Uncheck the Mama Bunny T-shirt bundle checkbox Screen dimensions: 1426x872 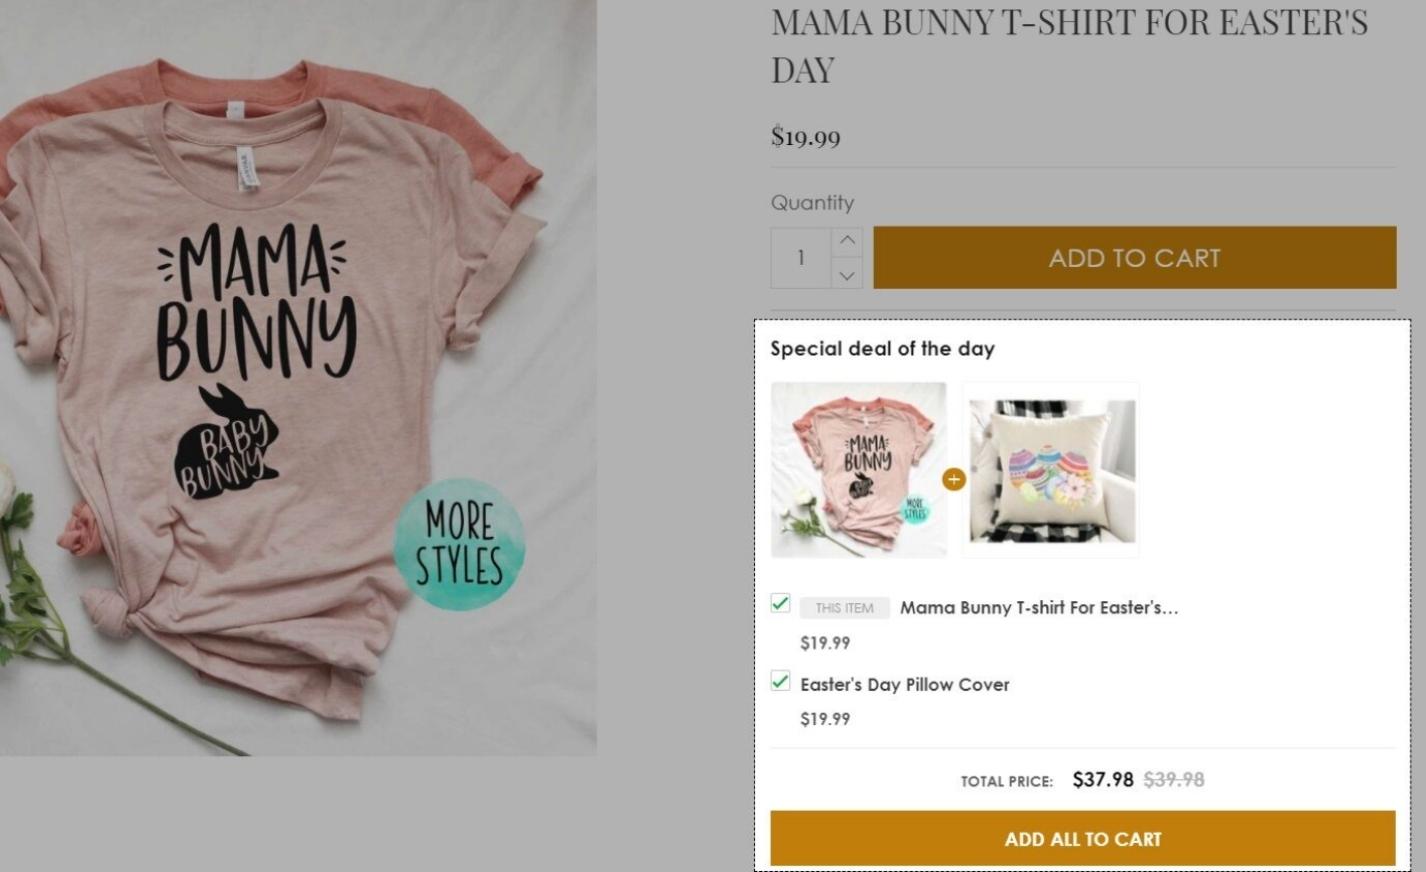point(781,603)
